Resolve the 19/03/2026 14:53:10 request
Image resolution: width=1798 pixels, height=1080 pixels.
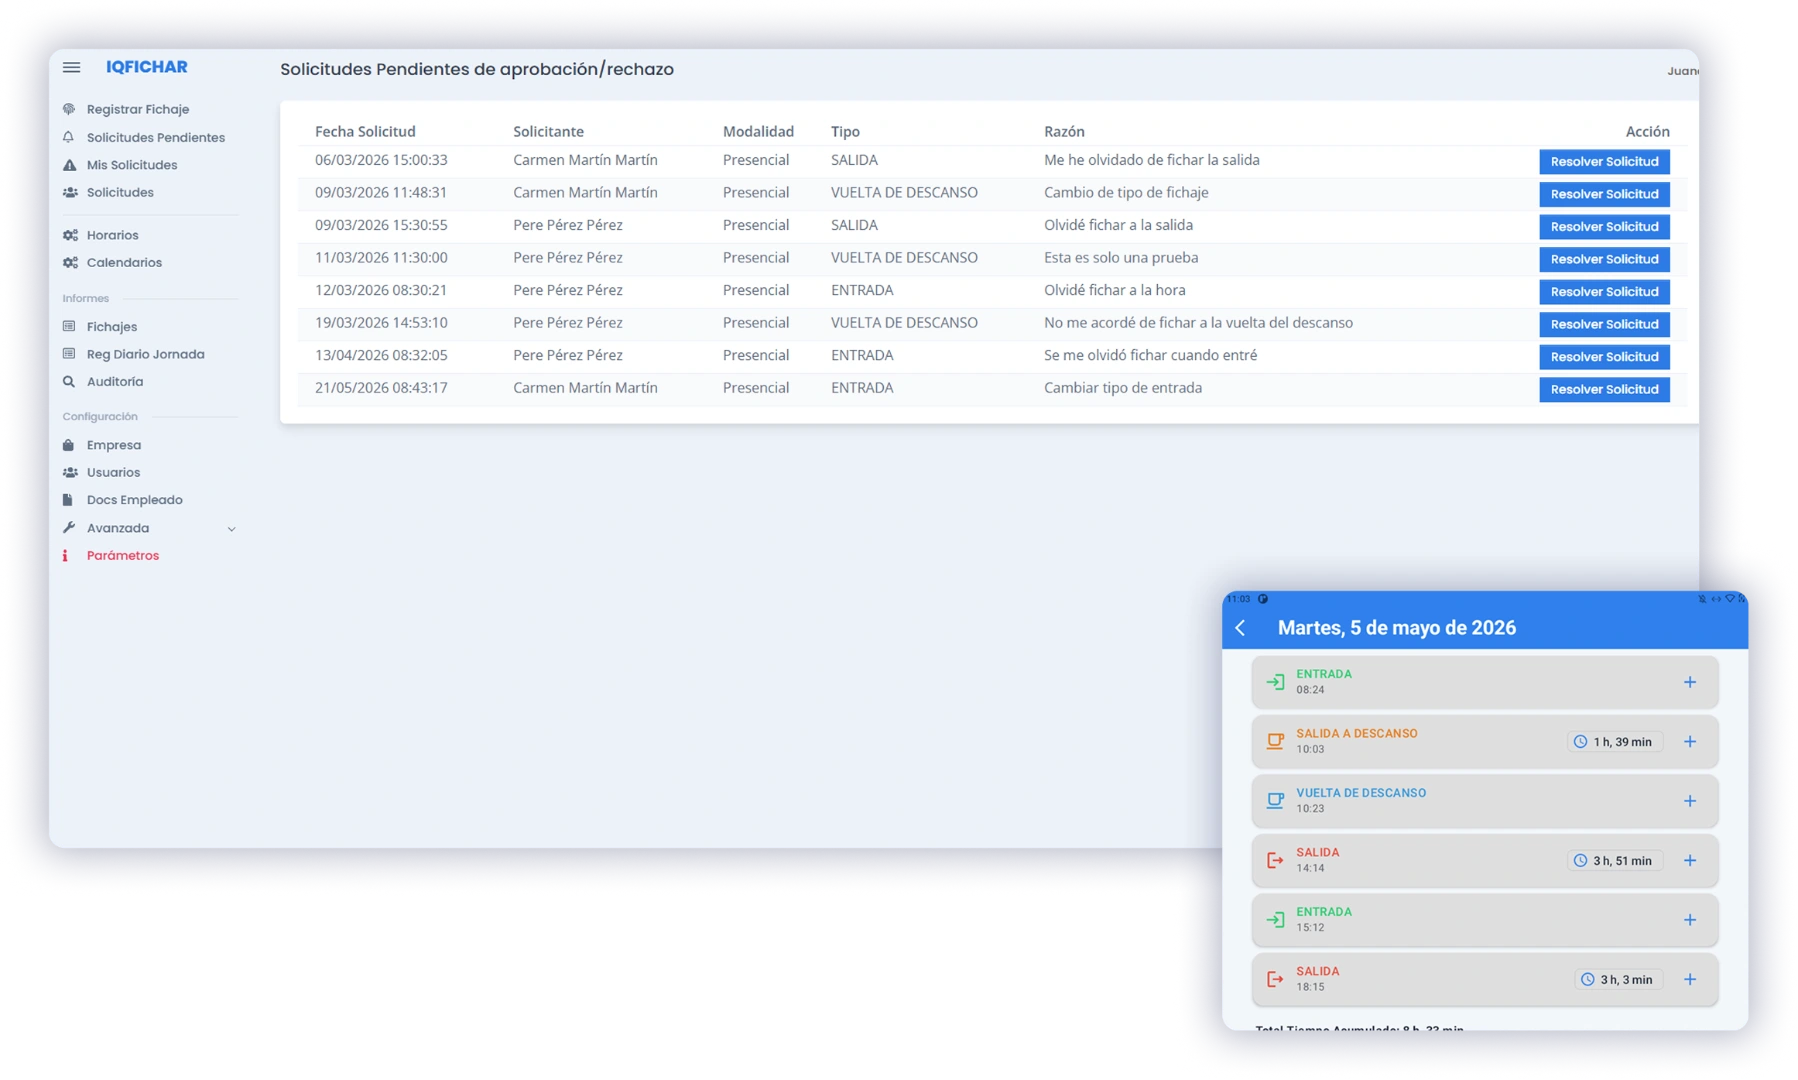1604,324
